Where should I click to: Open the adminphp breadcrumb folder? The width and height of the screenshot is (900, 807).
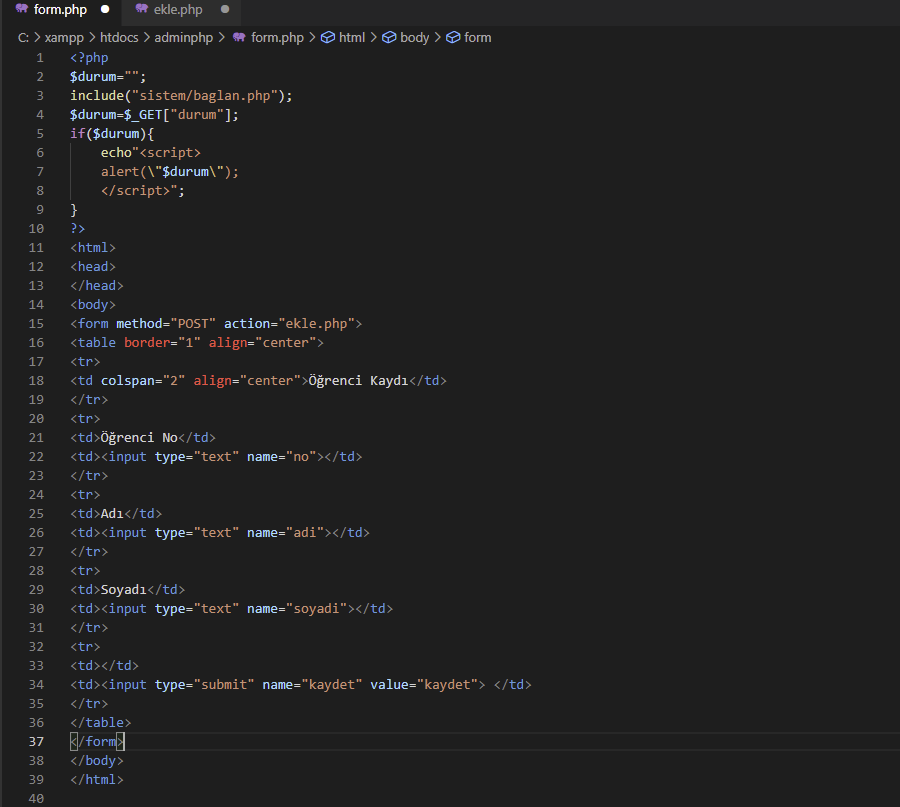[184, 38]
